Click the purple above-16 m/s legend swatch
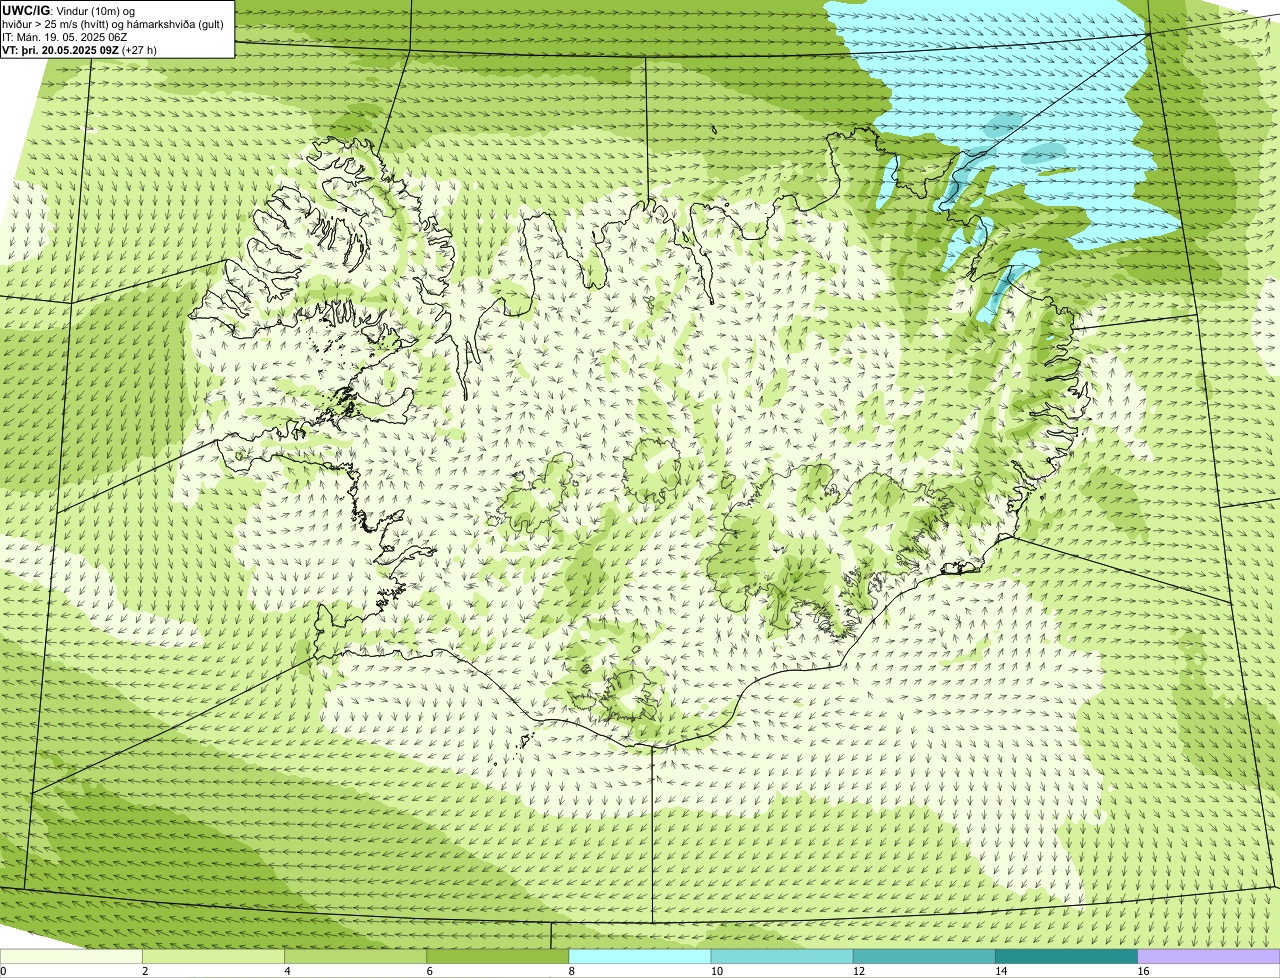 [1209, 957]
